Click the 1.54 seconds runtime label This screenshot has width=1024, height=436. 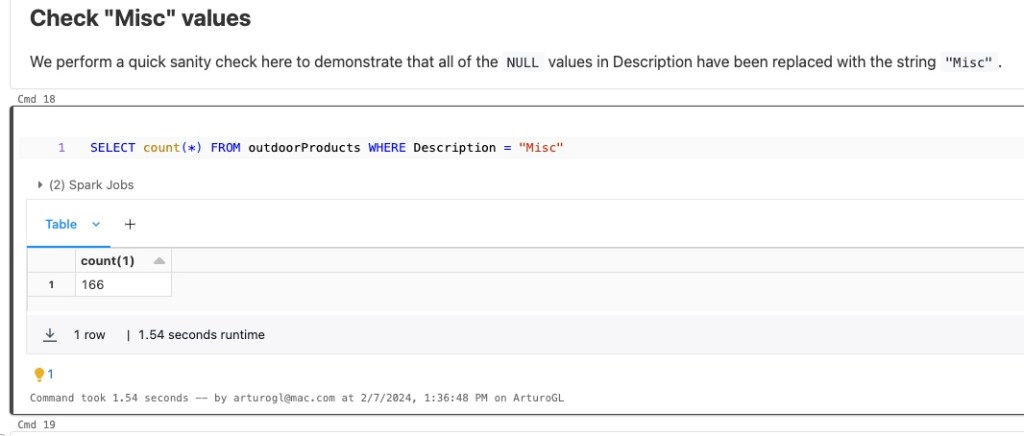point(201,335)
